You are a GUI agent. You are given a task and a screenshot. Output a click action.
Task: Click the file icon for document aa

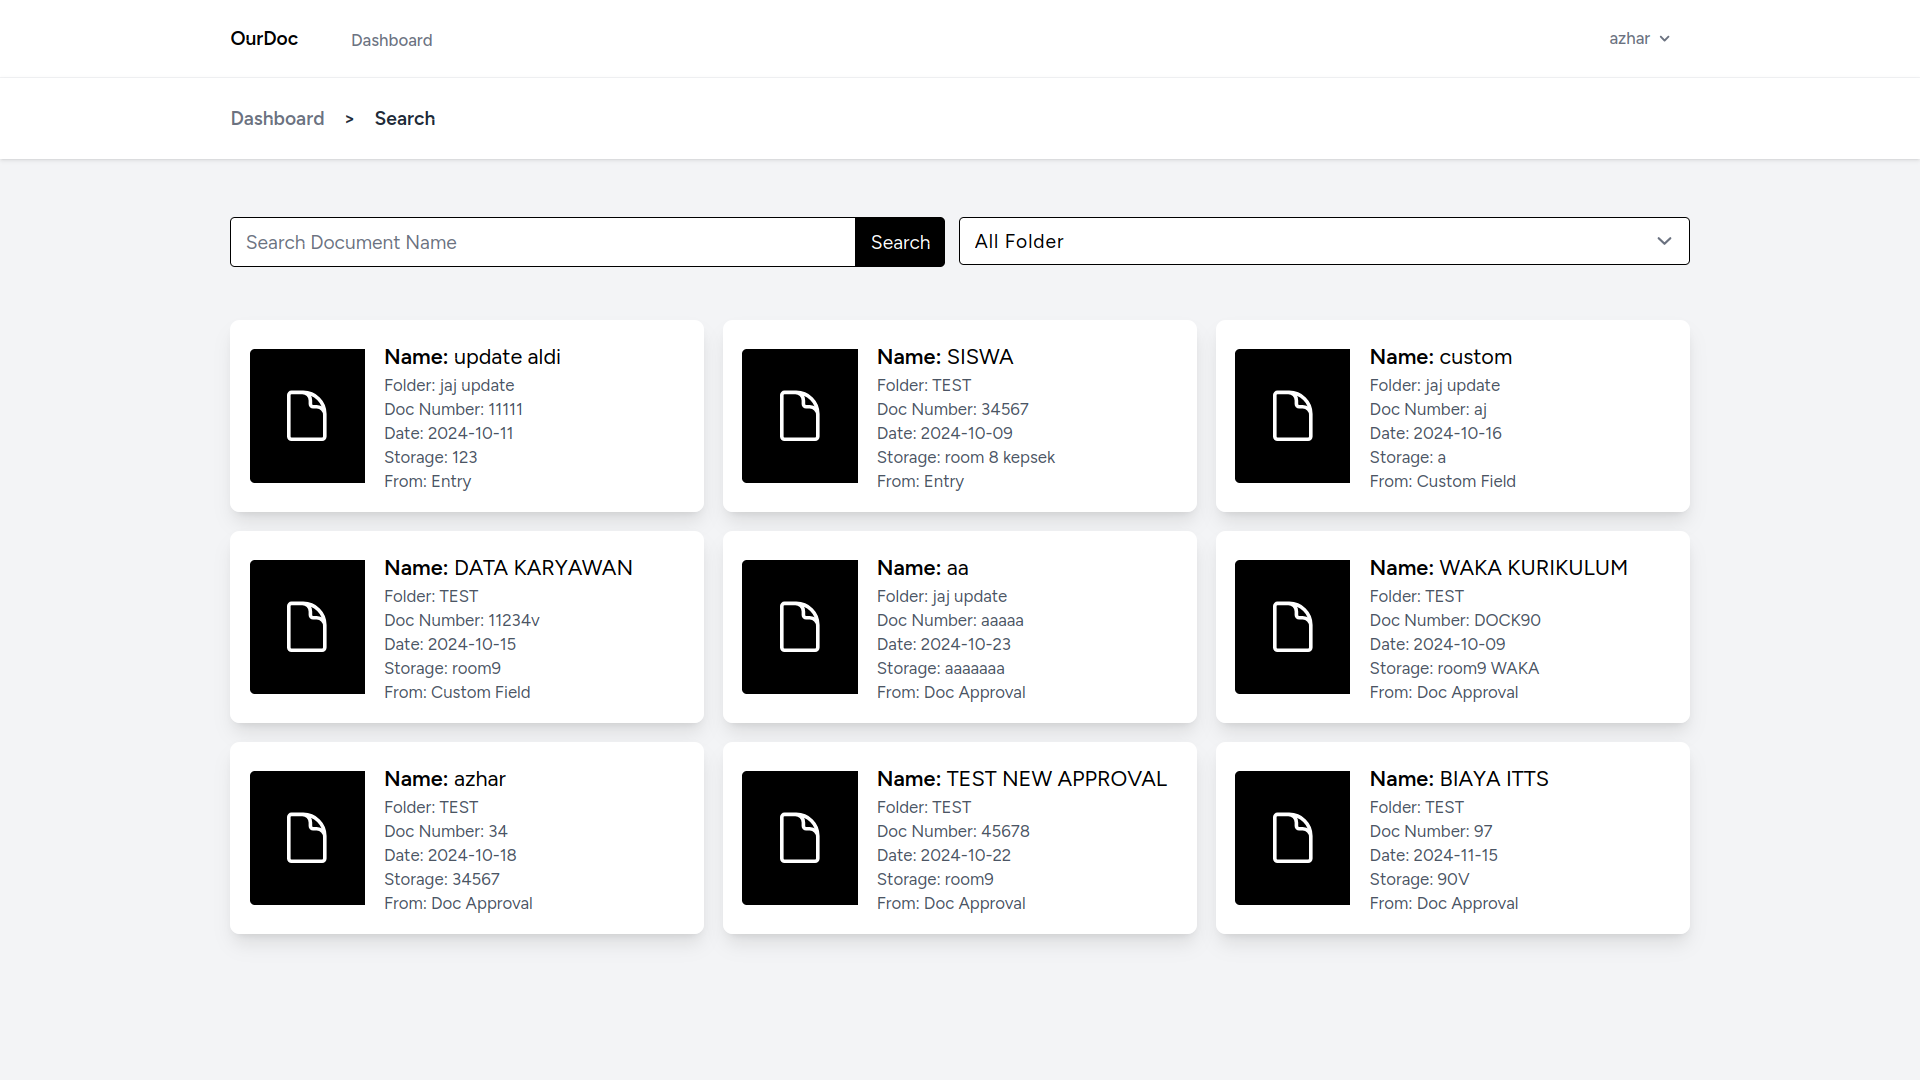point(799,627)
